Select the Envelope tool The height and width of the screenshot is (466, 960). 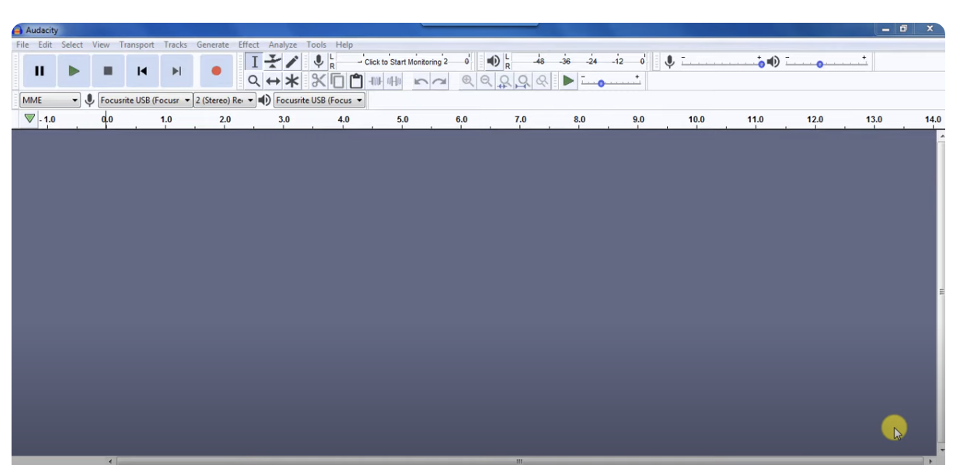tap(273, 62)
